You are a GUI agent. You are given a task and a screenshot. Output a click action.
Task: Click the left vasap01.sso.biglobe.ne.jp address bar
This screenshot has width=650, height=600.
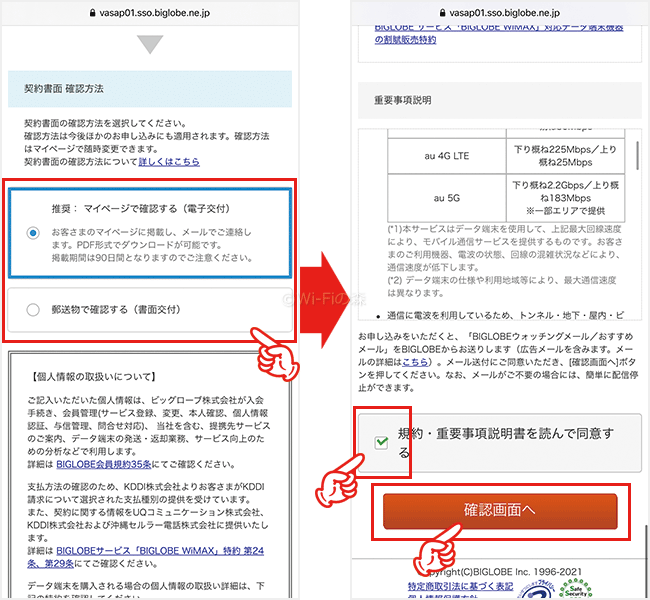point(150,13)
